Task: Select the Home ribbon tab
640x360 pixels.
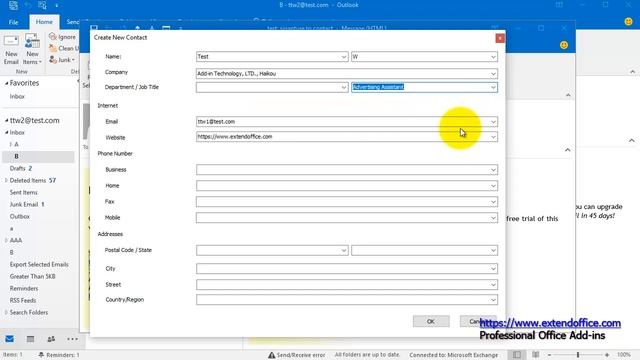Action: pyautogui.click(x=44, y=22)
